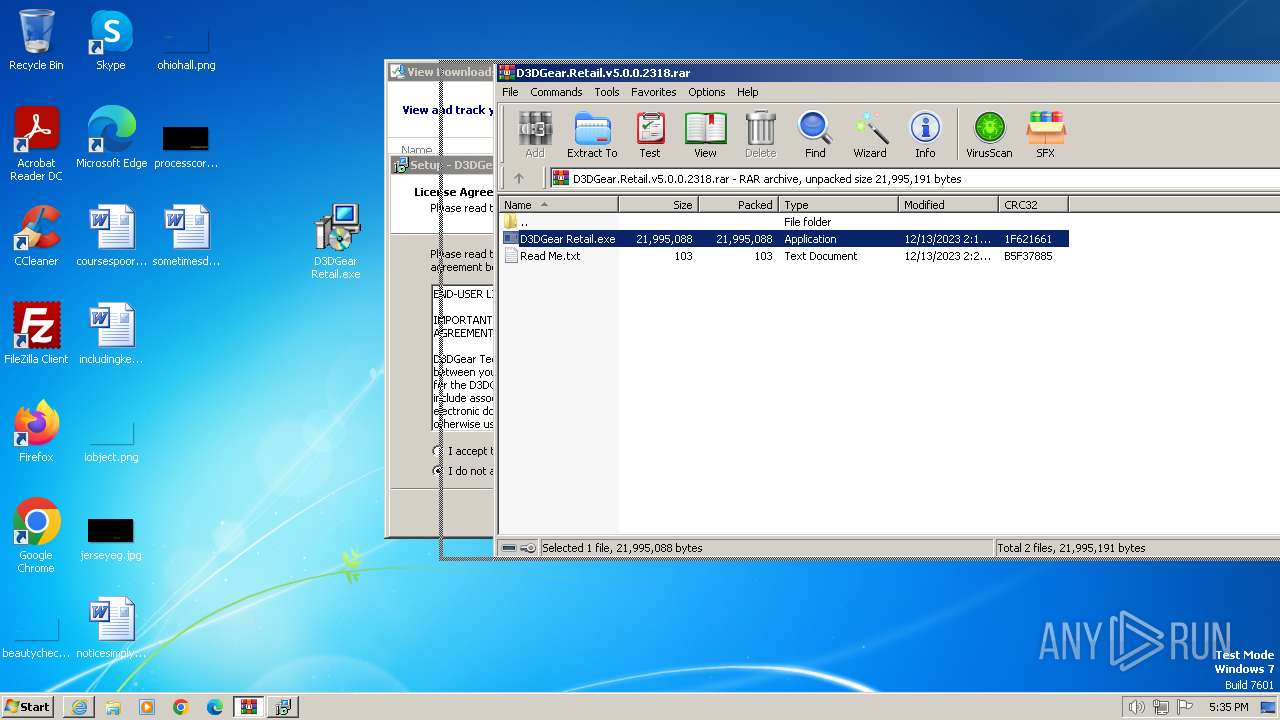Open Acrobat Reader DC shortcut
The width and height of the screenshot is (1280, 720).
point(36,144)
